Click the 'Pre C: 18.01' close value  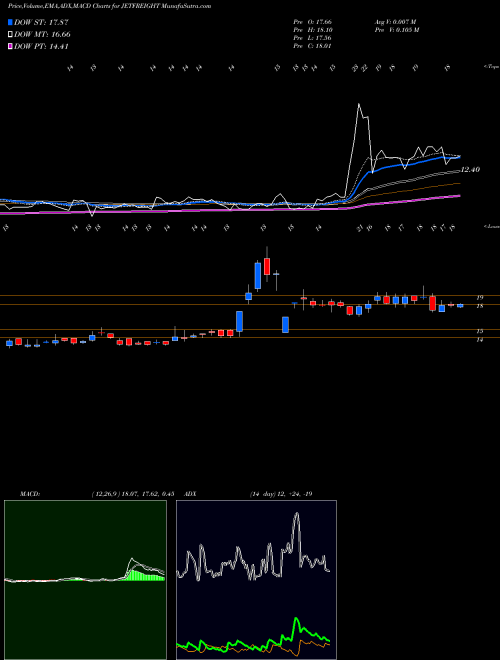(x=313, y=46)
